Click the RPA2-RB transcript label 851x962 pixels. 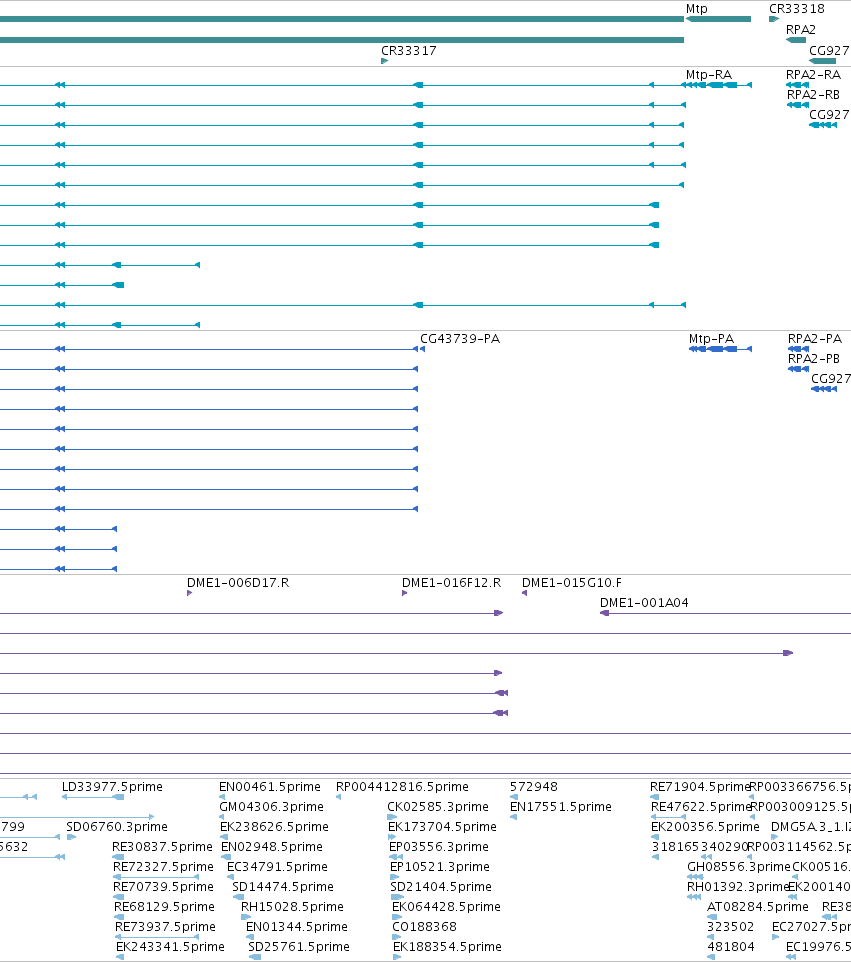(x=814, y=94)
